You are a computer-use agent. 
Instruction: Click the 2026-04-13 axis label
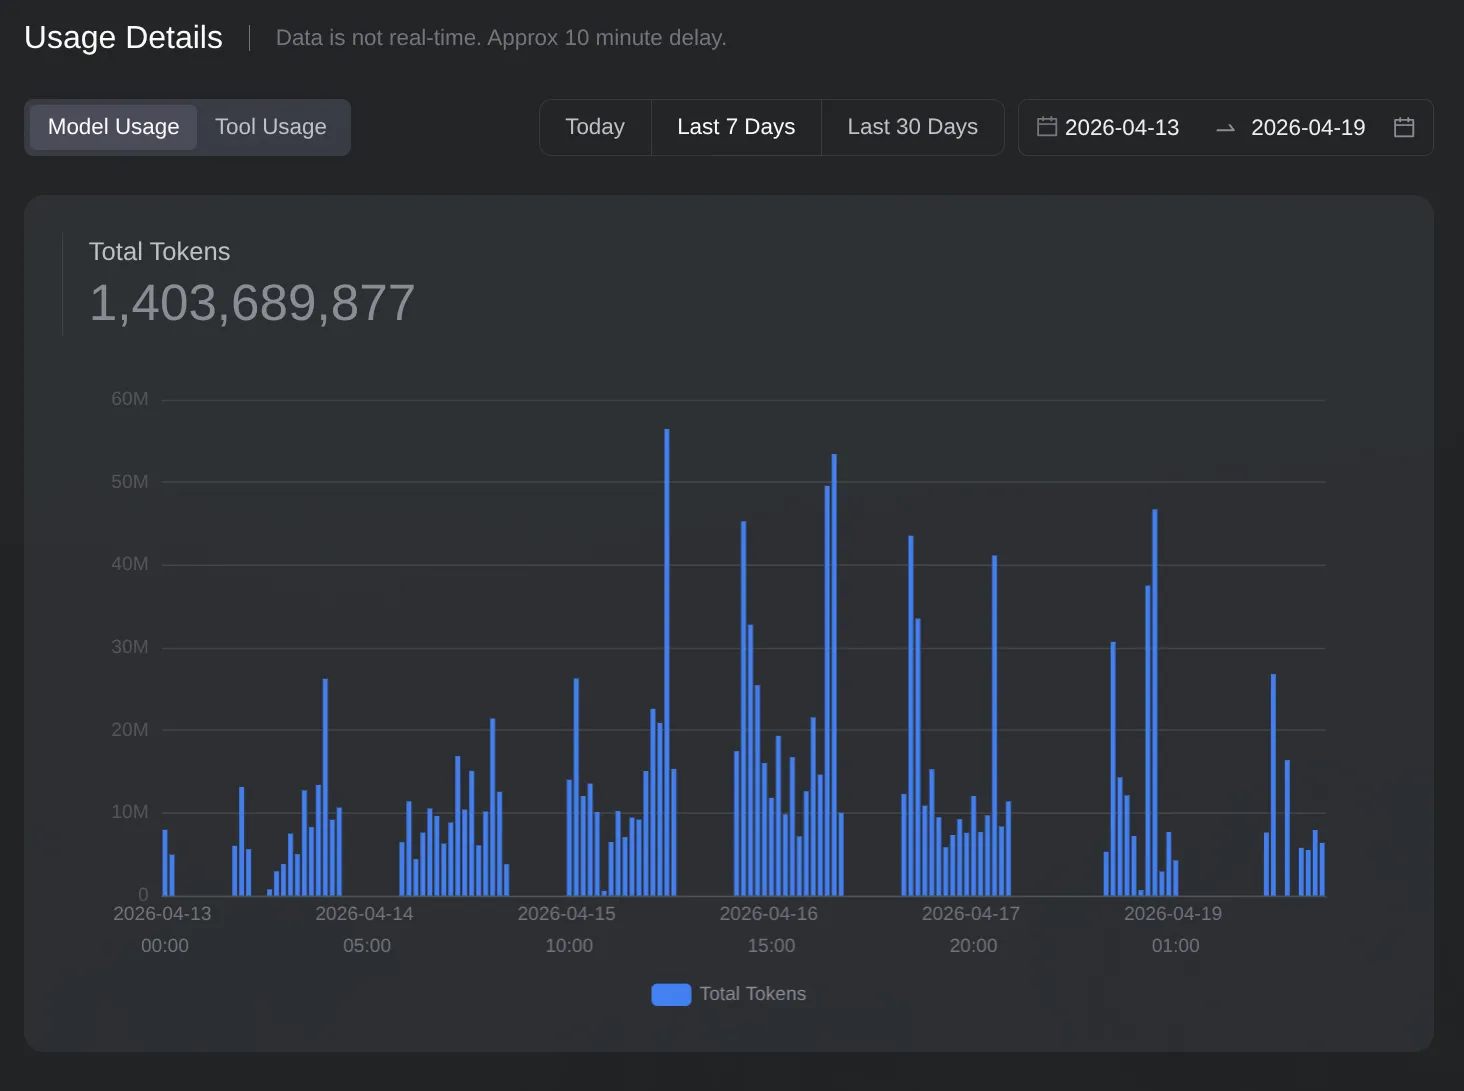pyautogui.click(x=165, y=913)
